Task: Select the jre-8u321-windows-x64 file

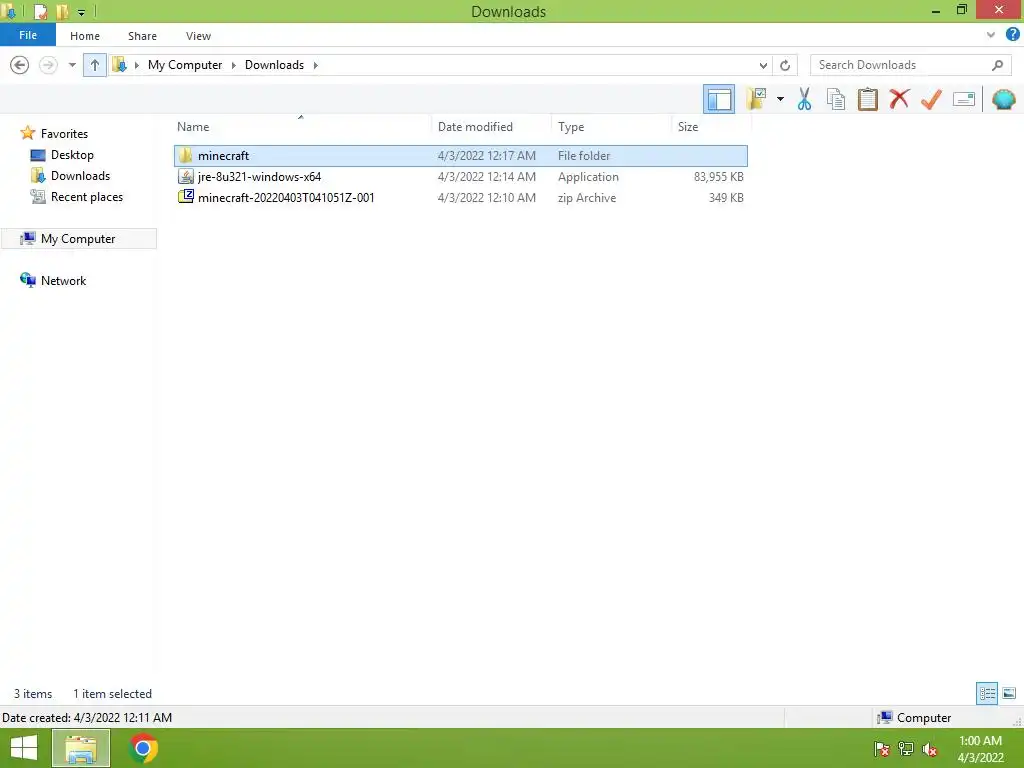Action: pos(461,176)
